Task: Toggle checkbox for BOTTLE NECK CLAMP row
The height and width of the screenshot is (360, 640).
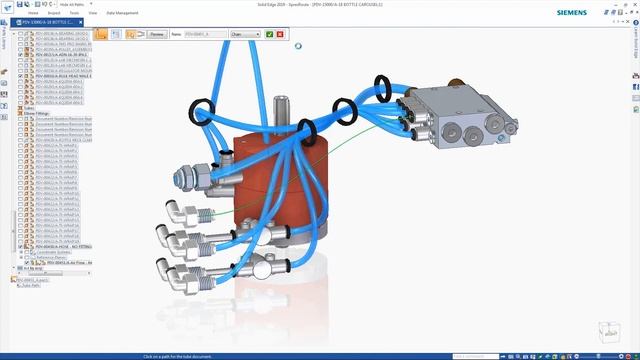Action: [20, 140]
